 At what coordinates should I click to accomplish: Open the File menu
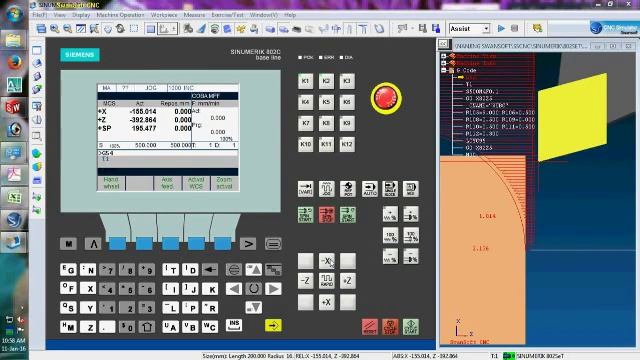pos(40,15)
